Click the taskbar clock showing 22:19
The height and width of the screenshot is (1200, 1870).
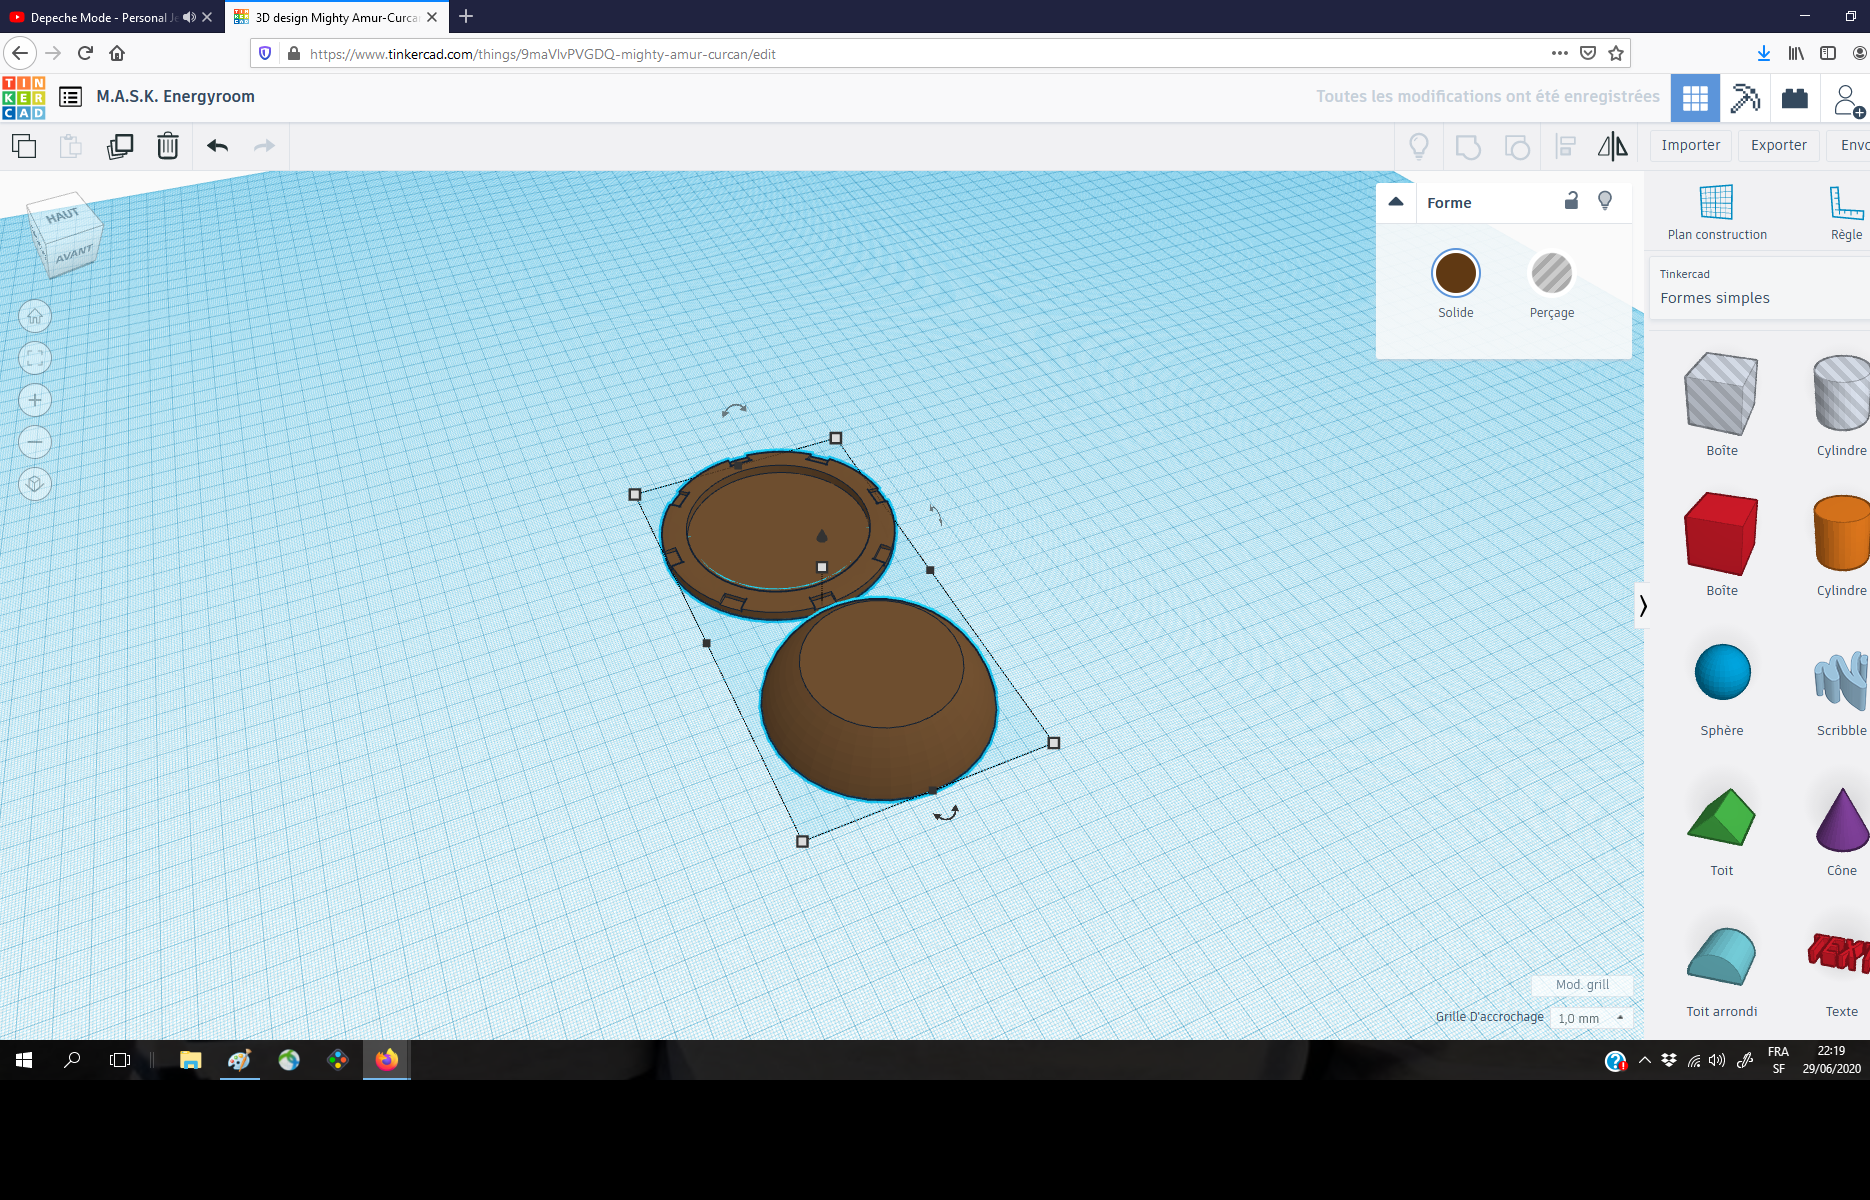point(1831,1060)
